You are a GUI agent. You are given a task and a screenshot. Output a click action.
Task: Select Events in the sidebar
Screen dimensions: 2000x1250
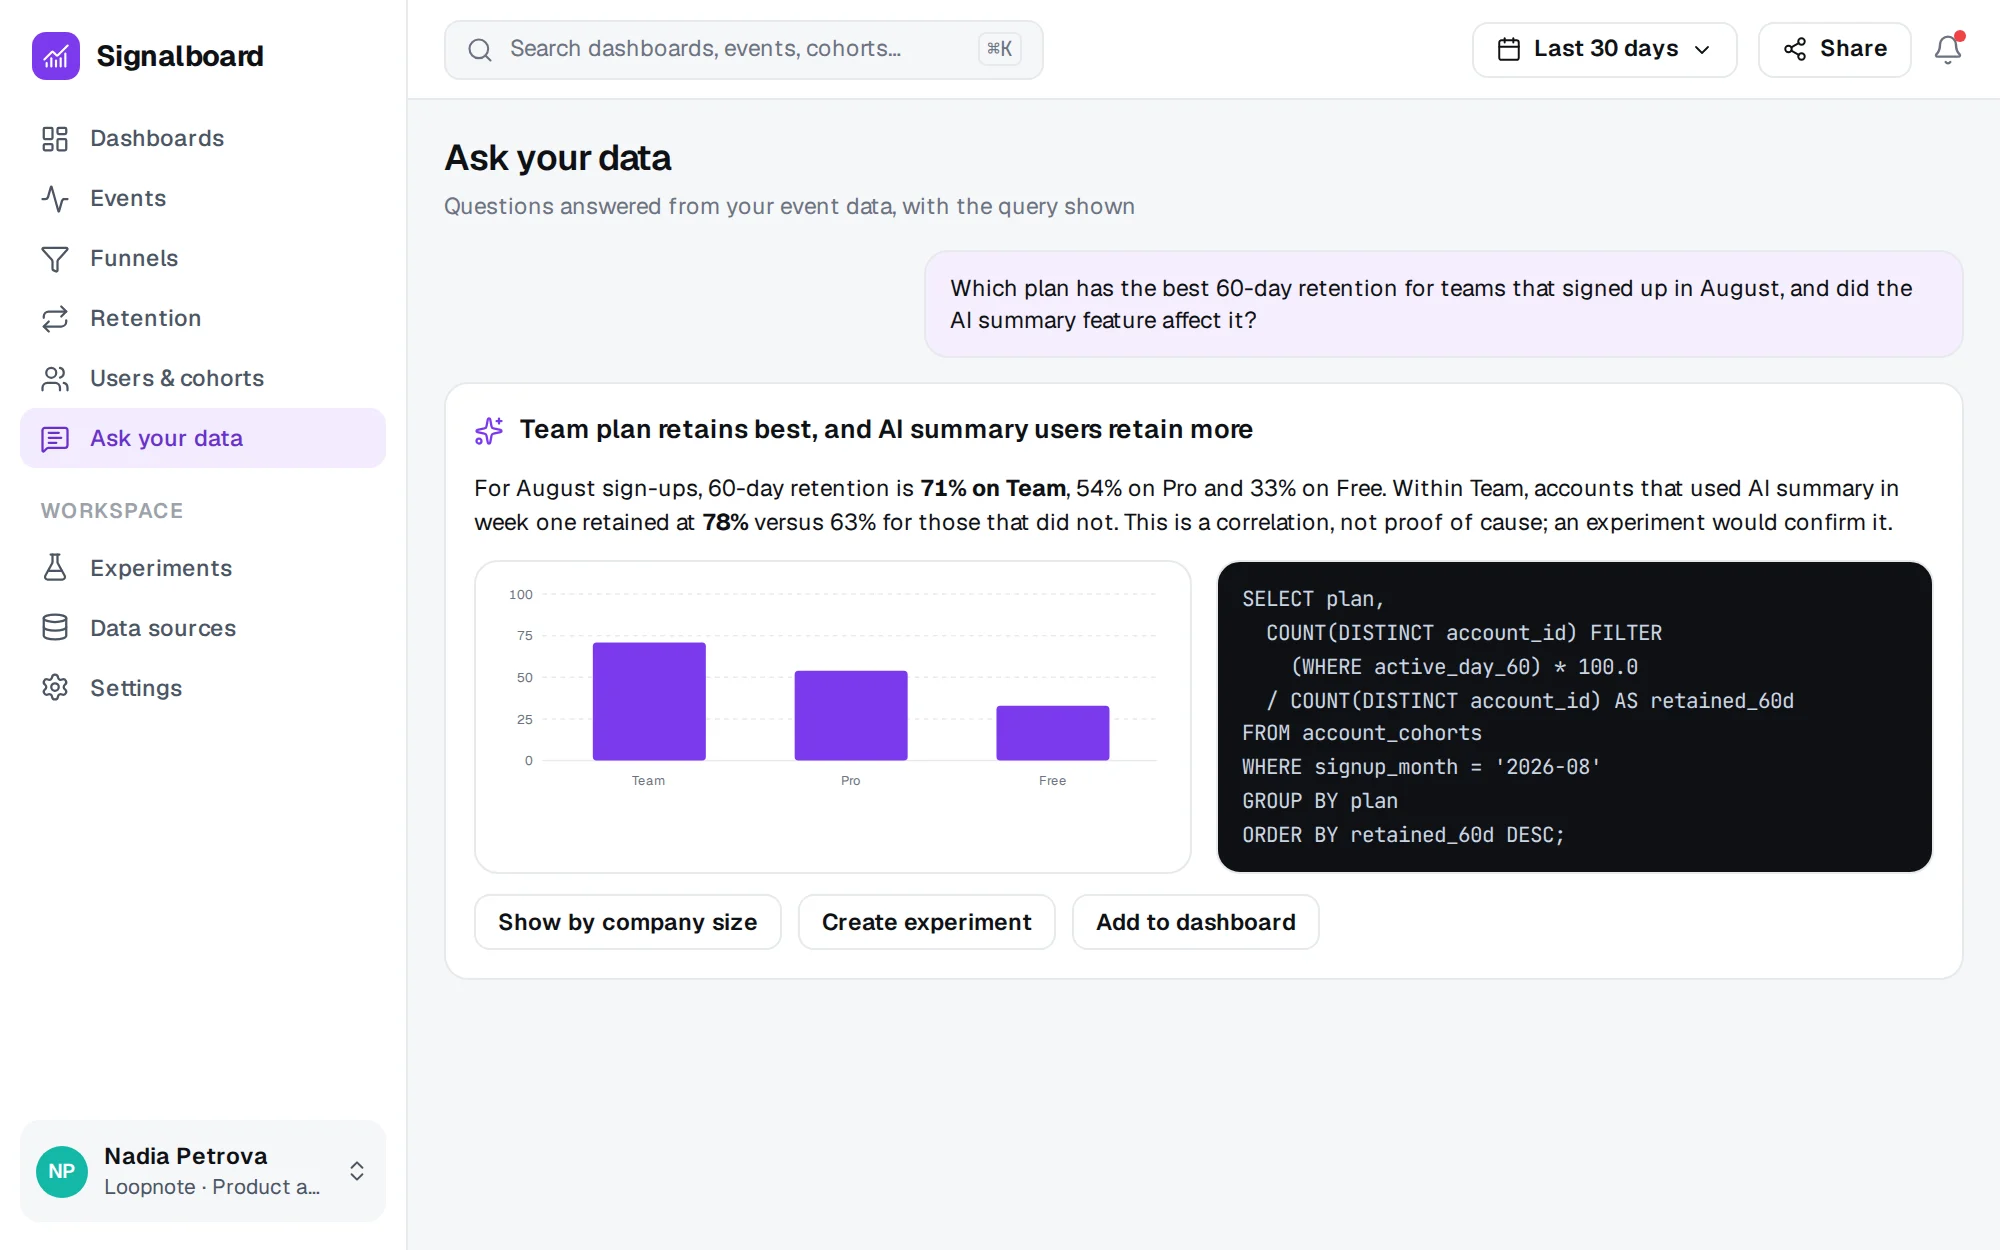[203, 198]
